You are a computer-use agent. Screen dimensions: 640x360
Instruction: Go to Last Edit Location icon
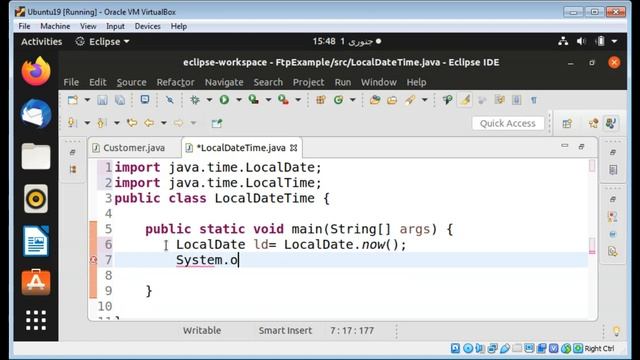[131, 122]
